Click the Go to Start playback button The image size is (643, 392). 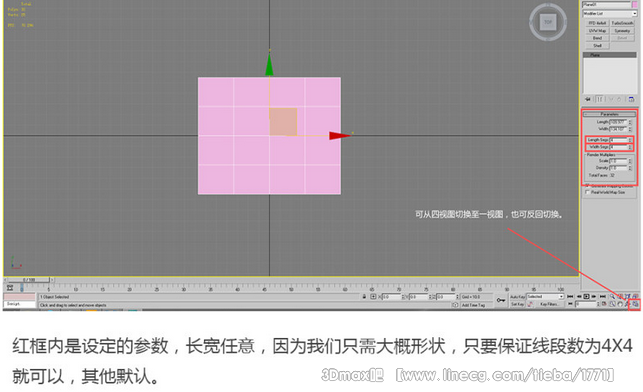pyautogui.click(x=570, y=296)
